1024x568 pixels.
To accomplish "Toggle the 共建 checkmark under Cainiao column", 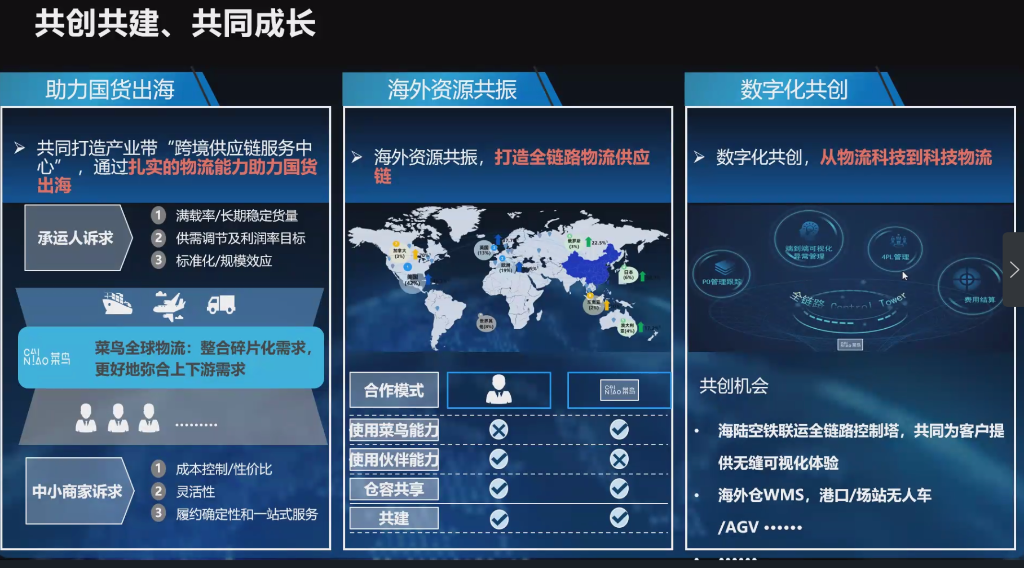I will 619,517.
